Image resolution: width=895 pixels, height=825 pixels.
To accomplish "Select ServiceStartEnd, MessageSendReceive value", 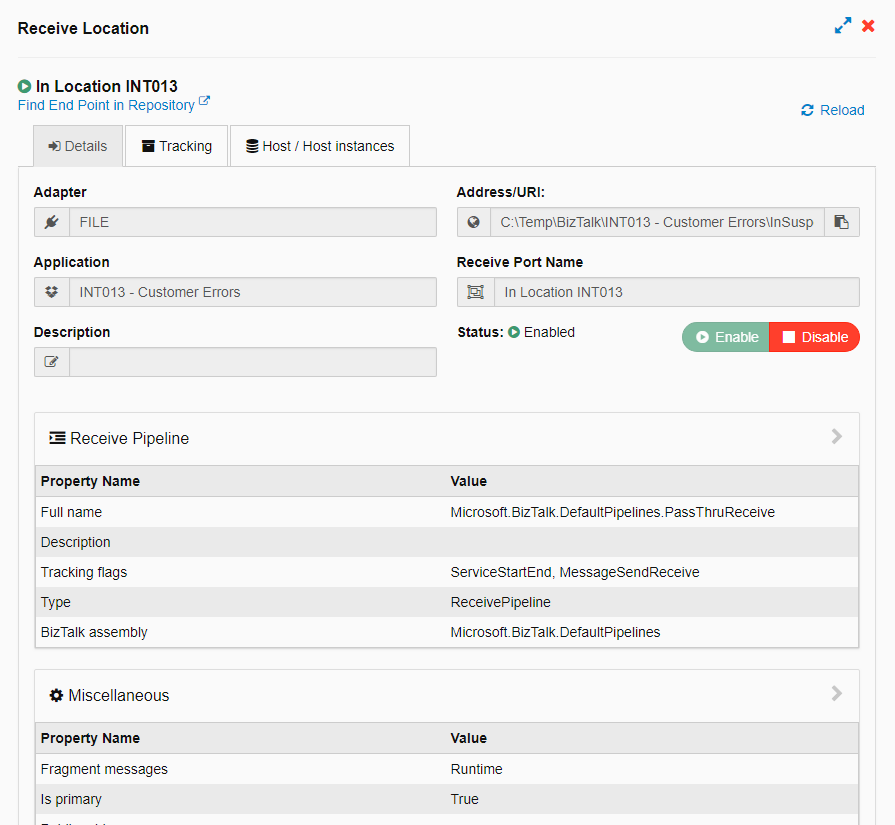I will (x=575, y=572).
